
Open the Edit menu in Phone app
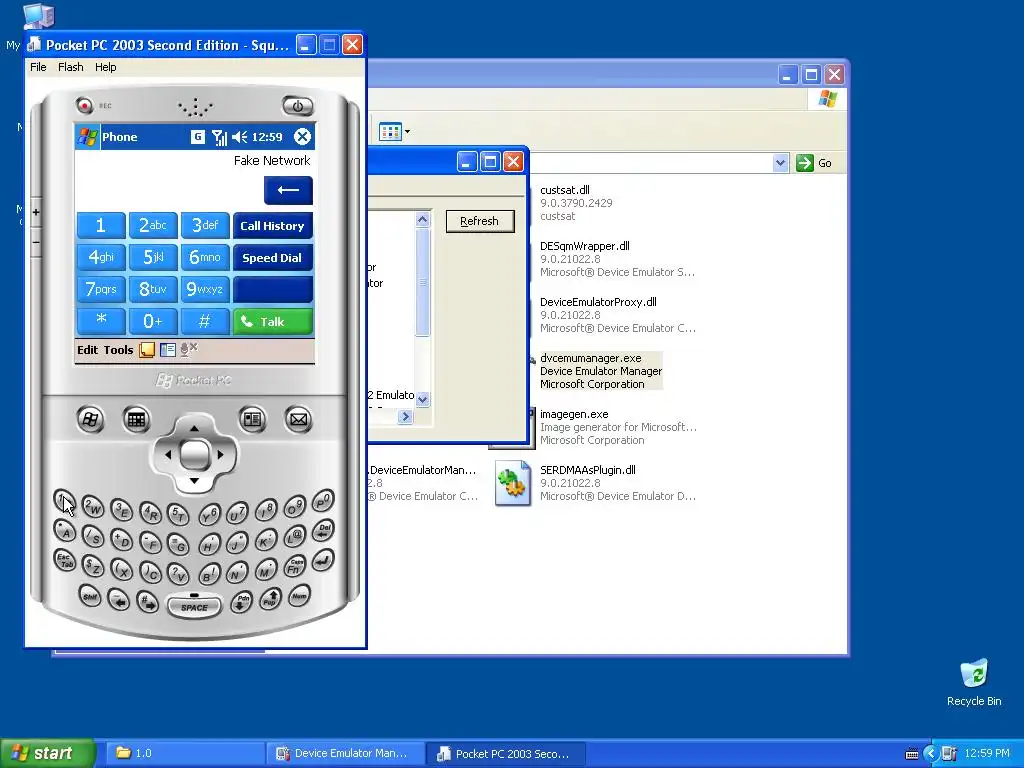coord(88,350)
